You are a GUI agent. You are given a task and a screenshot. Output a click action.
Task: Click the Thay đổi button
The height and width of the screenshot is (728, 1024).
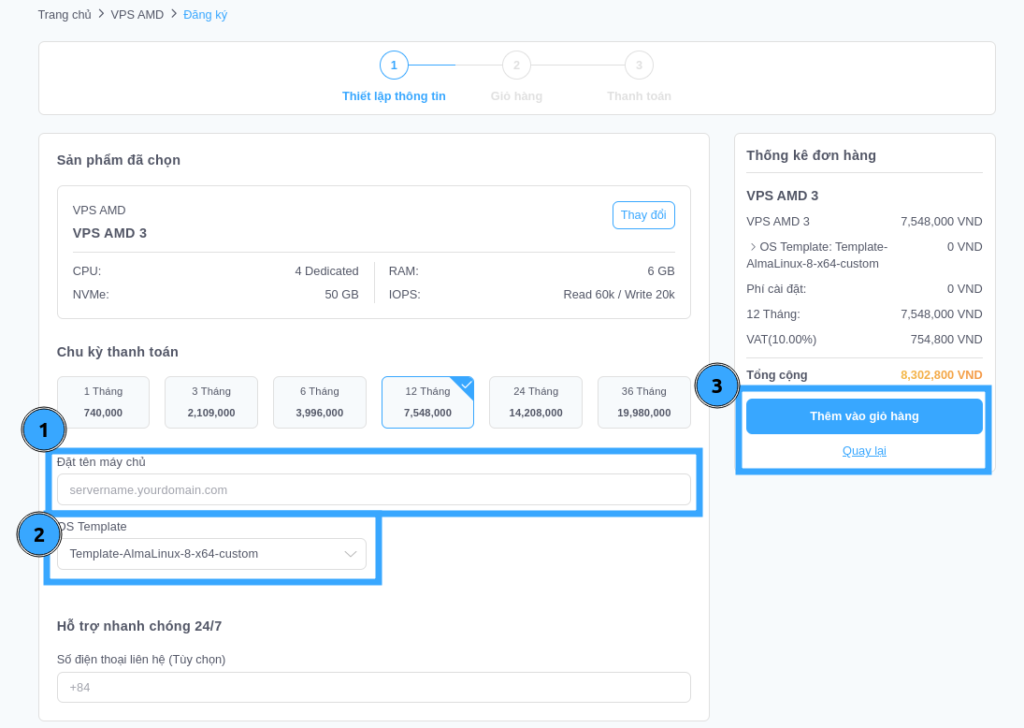[643, 215]
